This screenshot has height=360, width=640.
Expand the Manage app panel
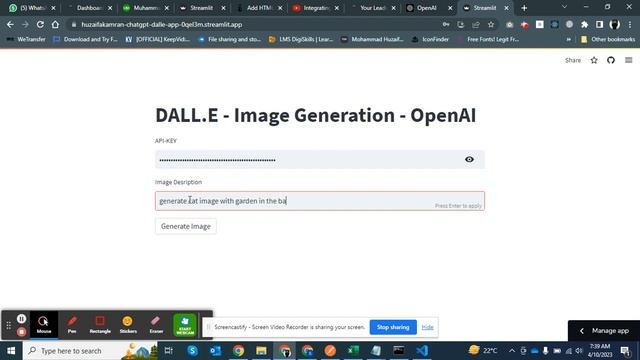pos(604,331)
